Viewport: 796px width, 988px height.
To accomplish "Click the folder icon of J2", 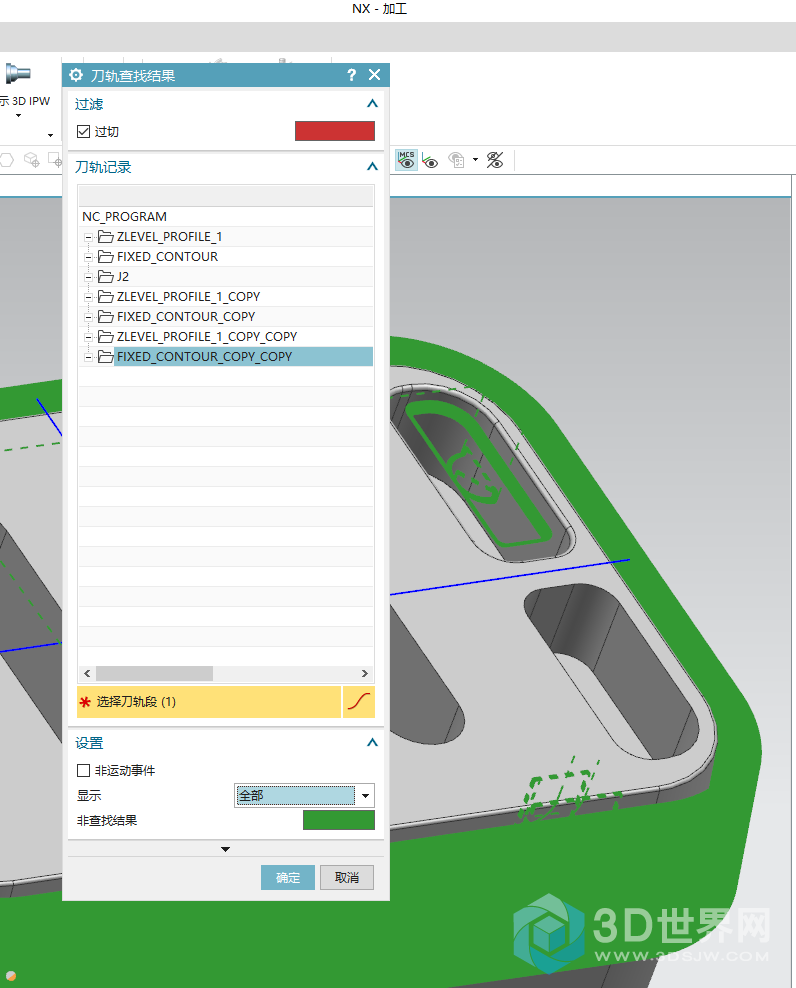I will click(x=105, y=277).
